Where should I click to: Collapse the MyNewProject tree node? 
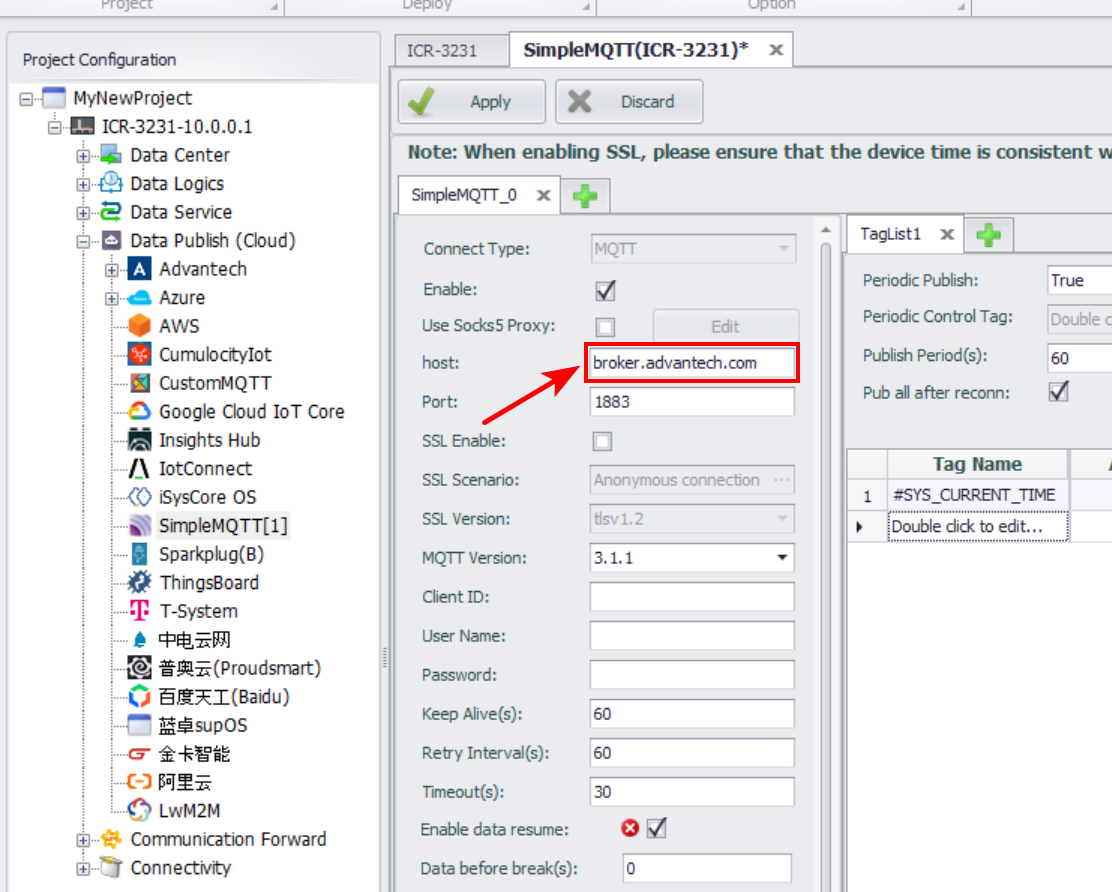coord(26,99)
